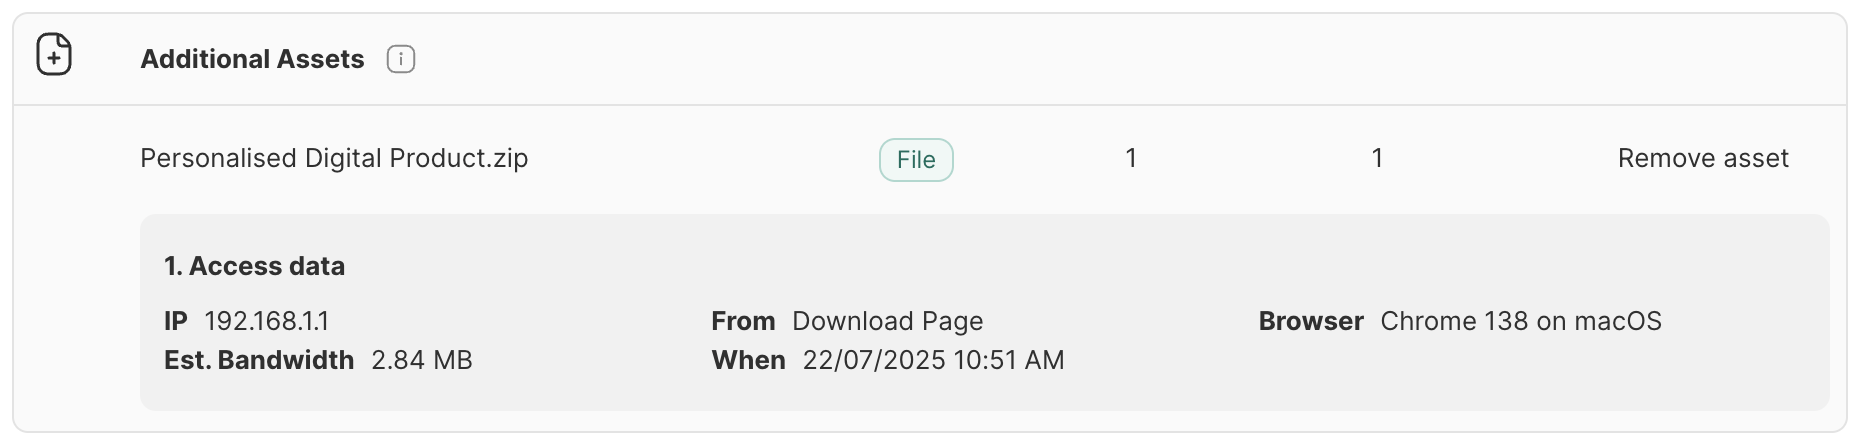Select the "1. Access data" heading

(x=254, y=266)
